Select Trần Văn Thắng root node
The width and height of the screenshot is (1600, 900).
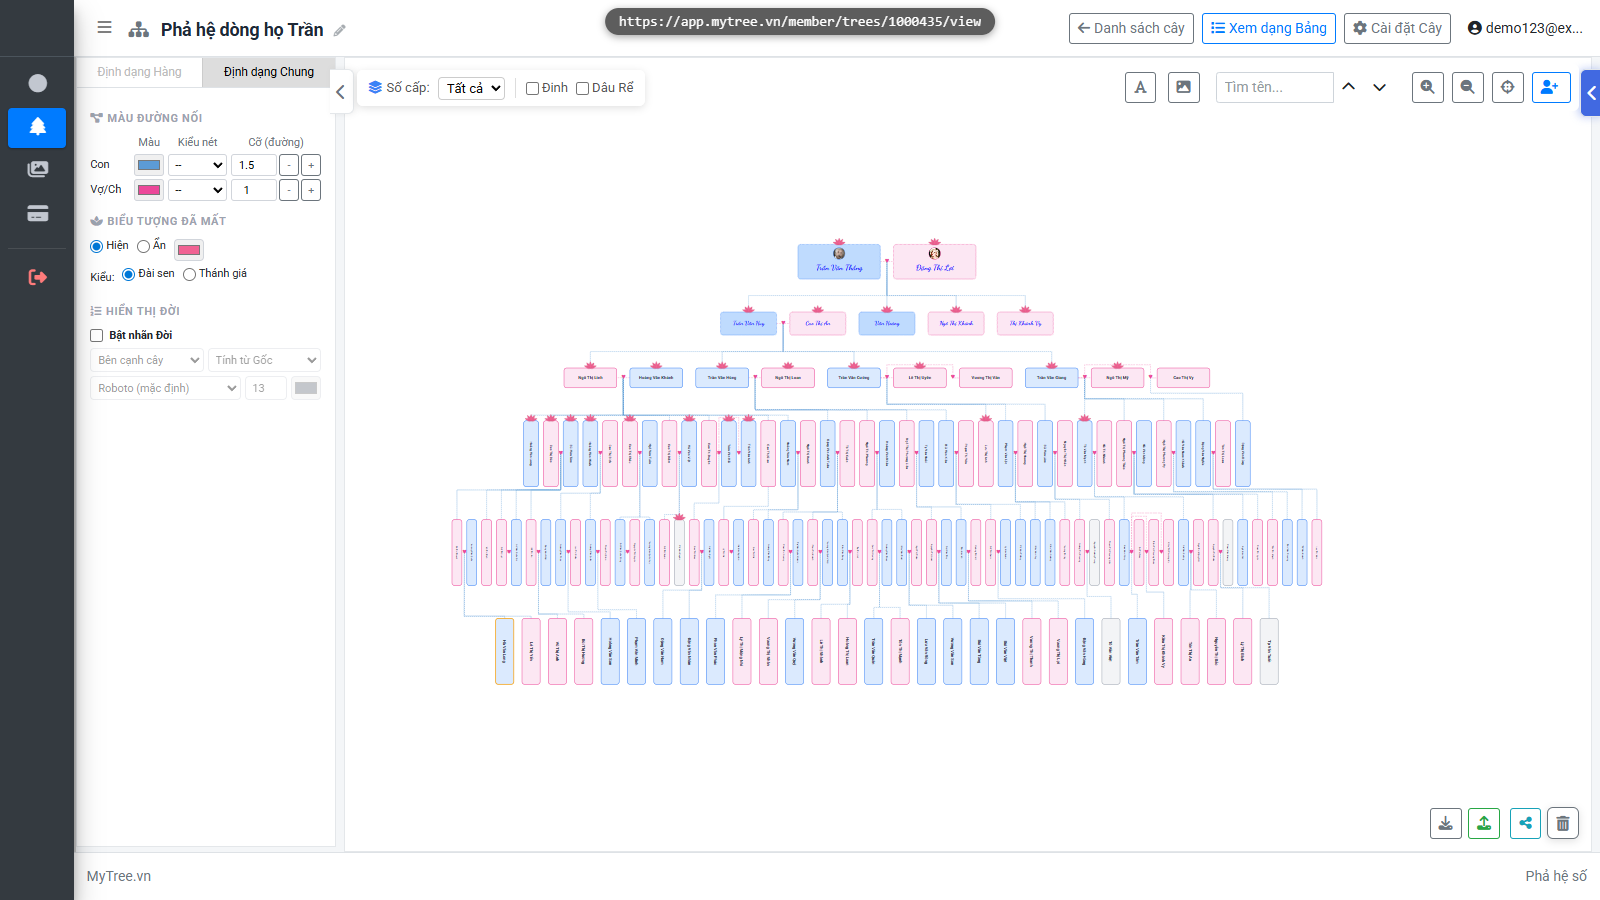pyautogui.click(x=839, y=262)
